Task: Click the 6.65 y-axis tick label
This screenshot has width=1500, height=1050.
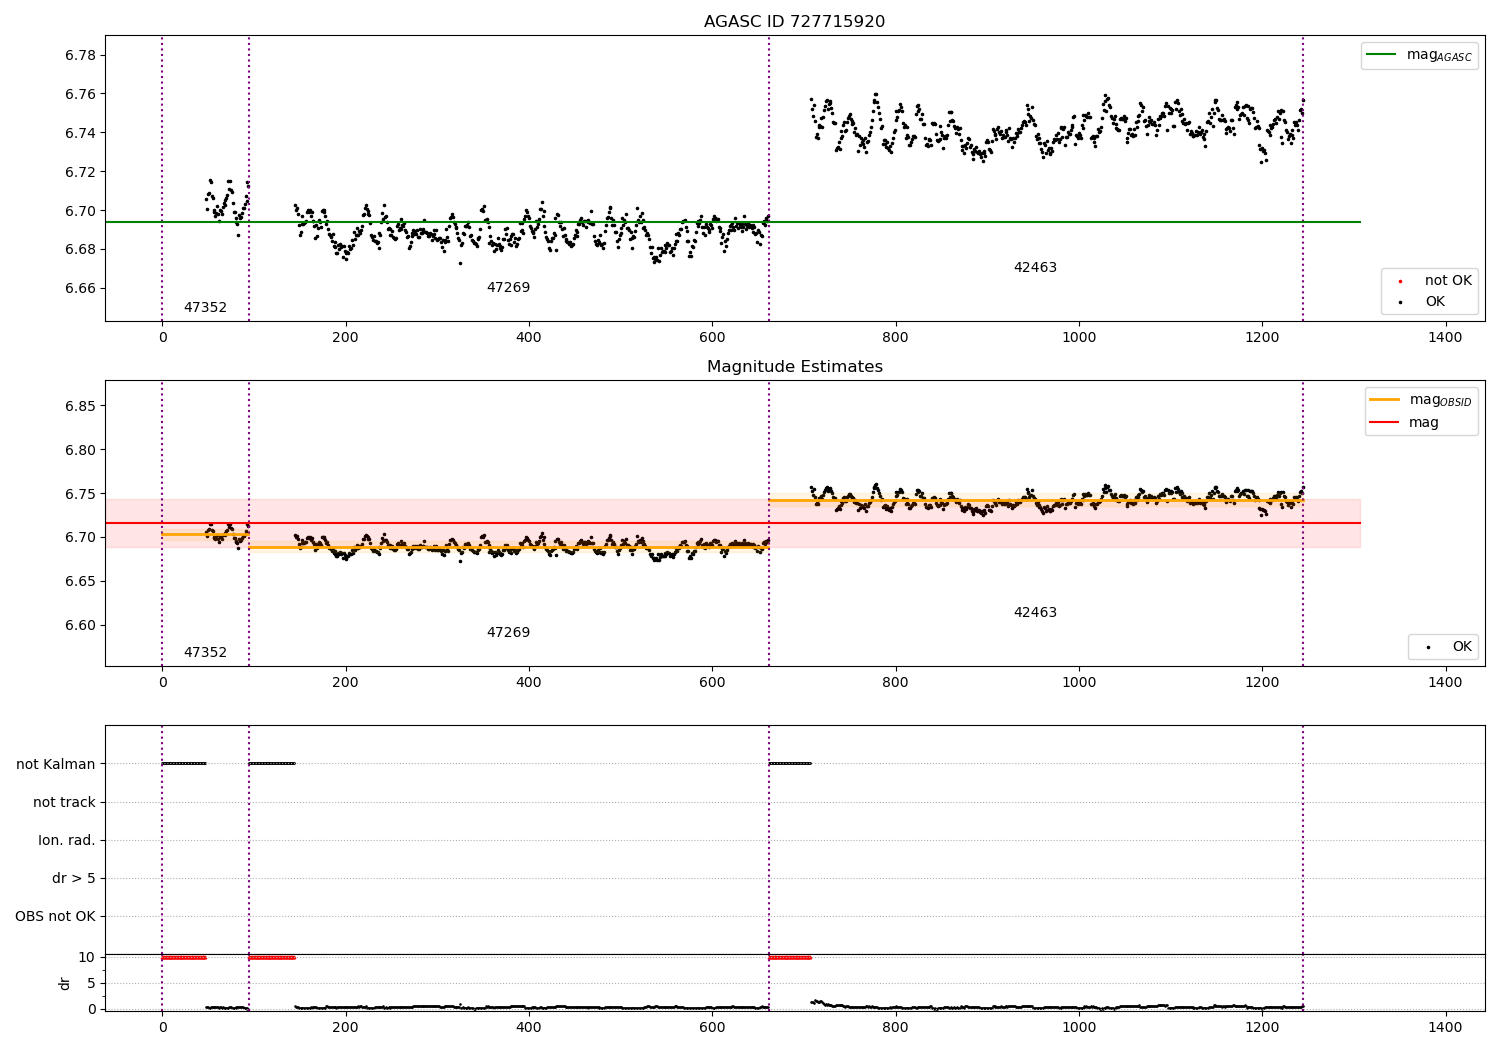Action: [81, 581]
